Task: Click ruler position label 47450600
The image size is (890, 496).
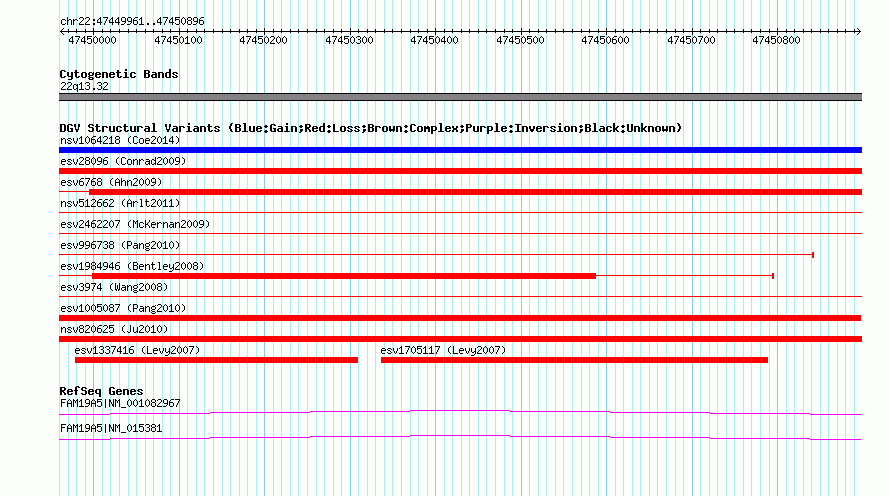Action: (x=605, y=40)
